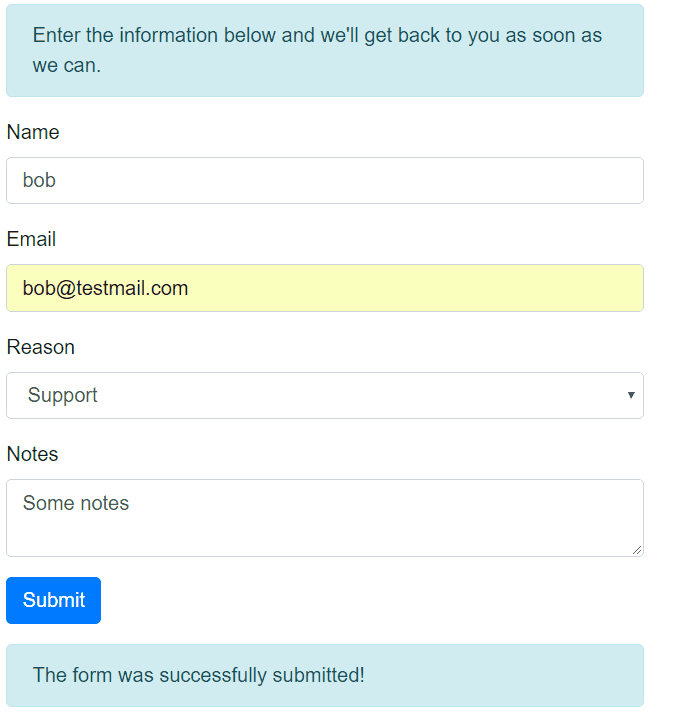Place cursor on 'bob' text in Name
The image size is (697, 714).
pyautogui.click(x=40, y=181)
